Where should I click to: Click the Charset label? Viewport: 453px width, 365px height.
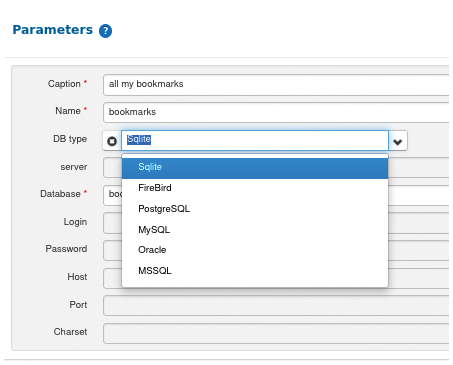(70, 332)
